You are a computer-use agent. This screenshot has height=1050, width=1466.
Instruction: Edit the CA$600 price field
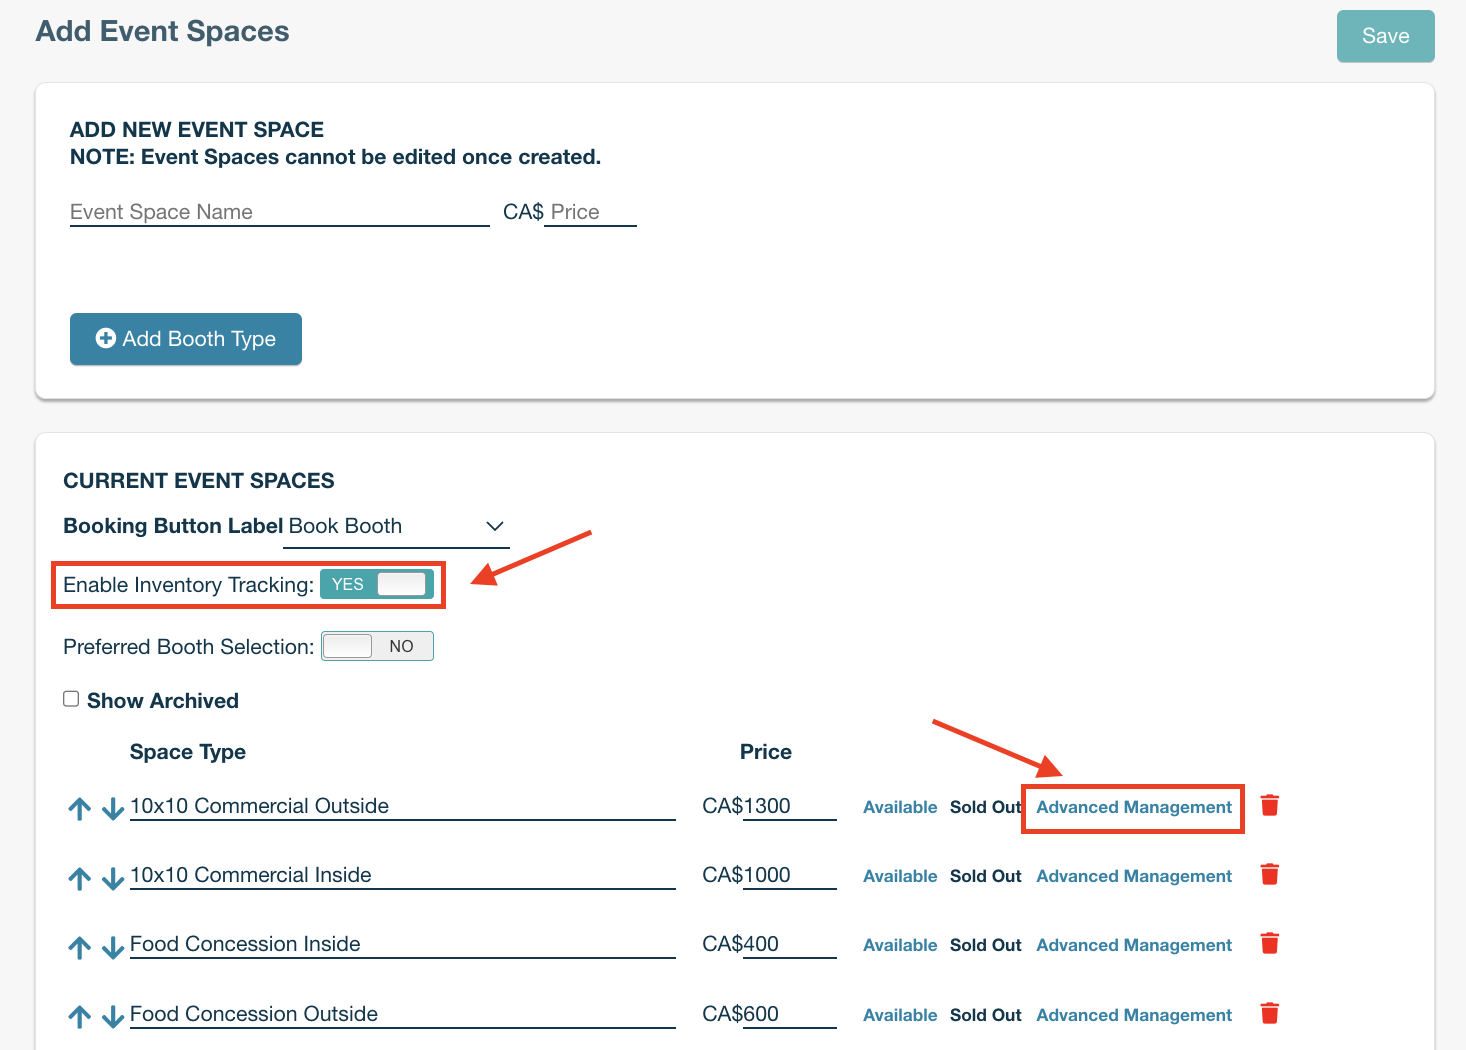click(x=790, y=1014)
